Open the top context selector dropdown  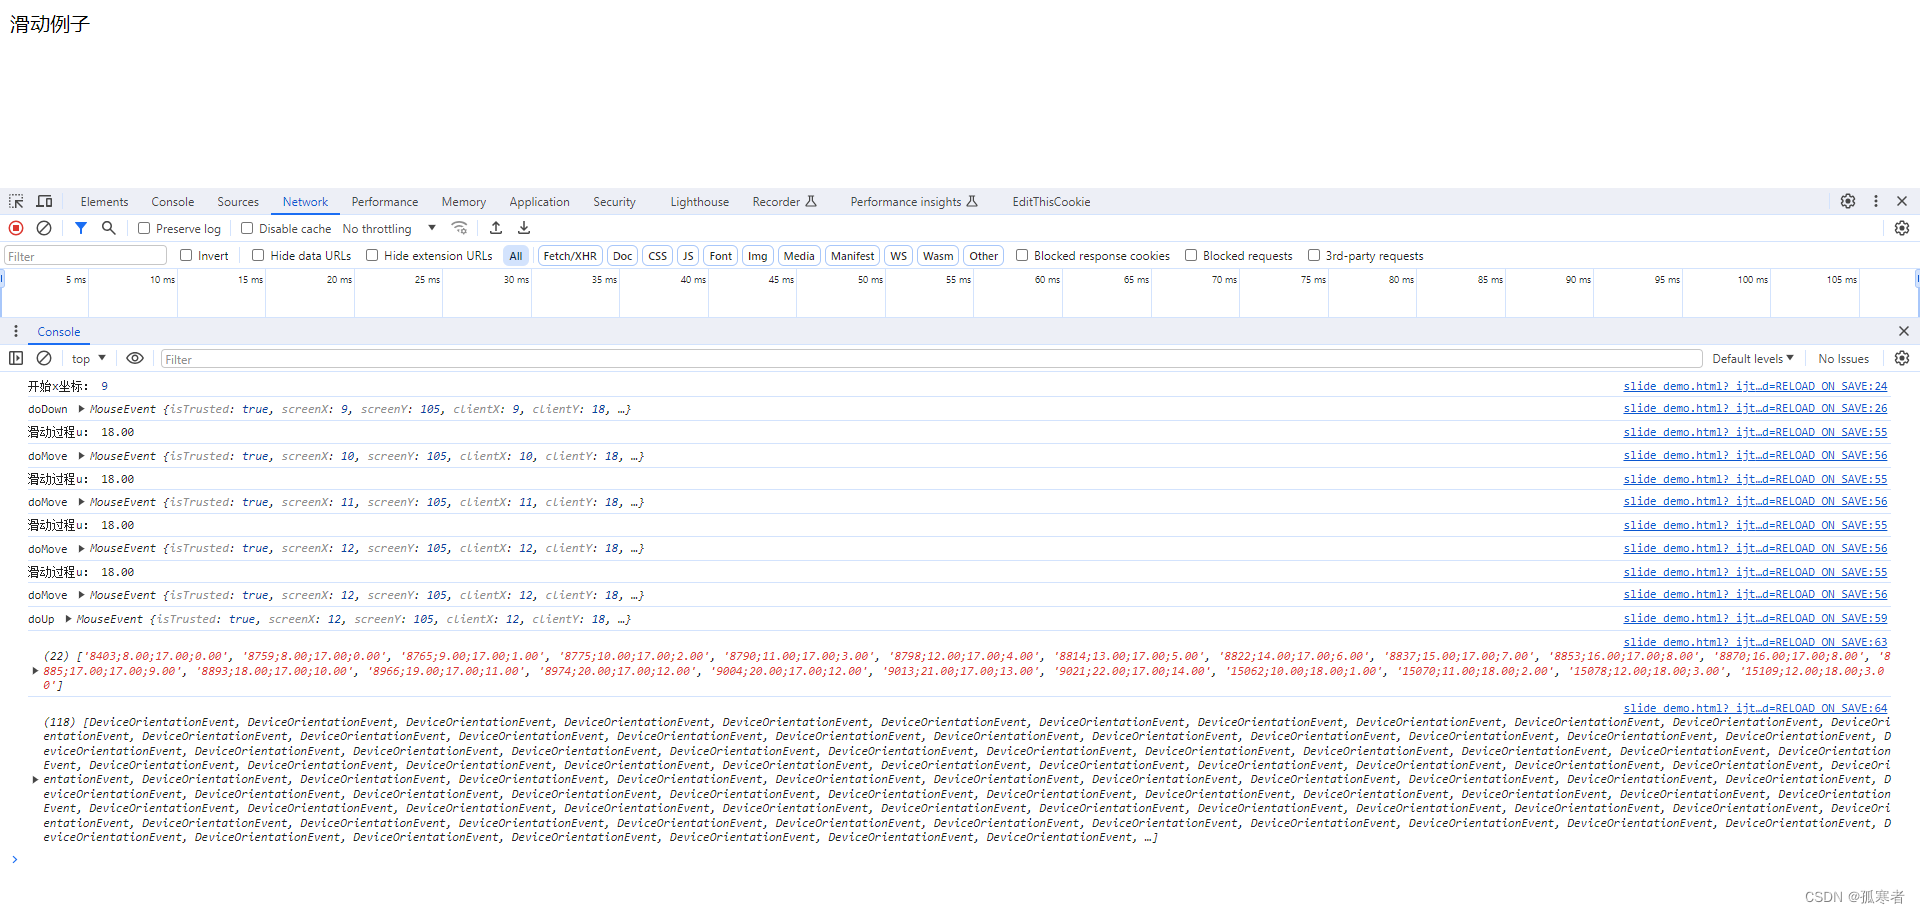88,358
